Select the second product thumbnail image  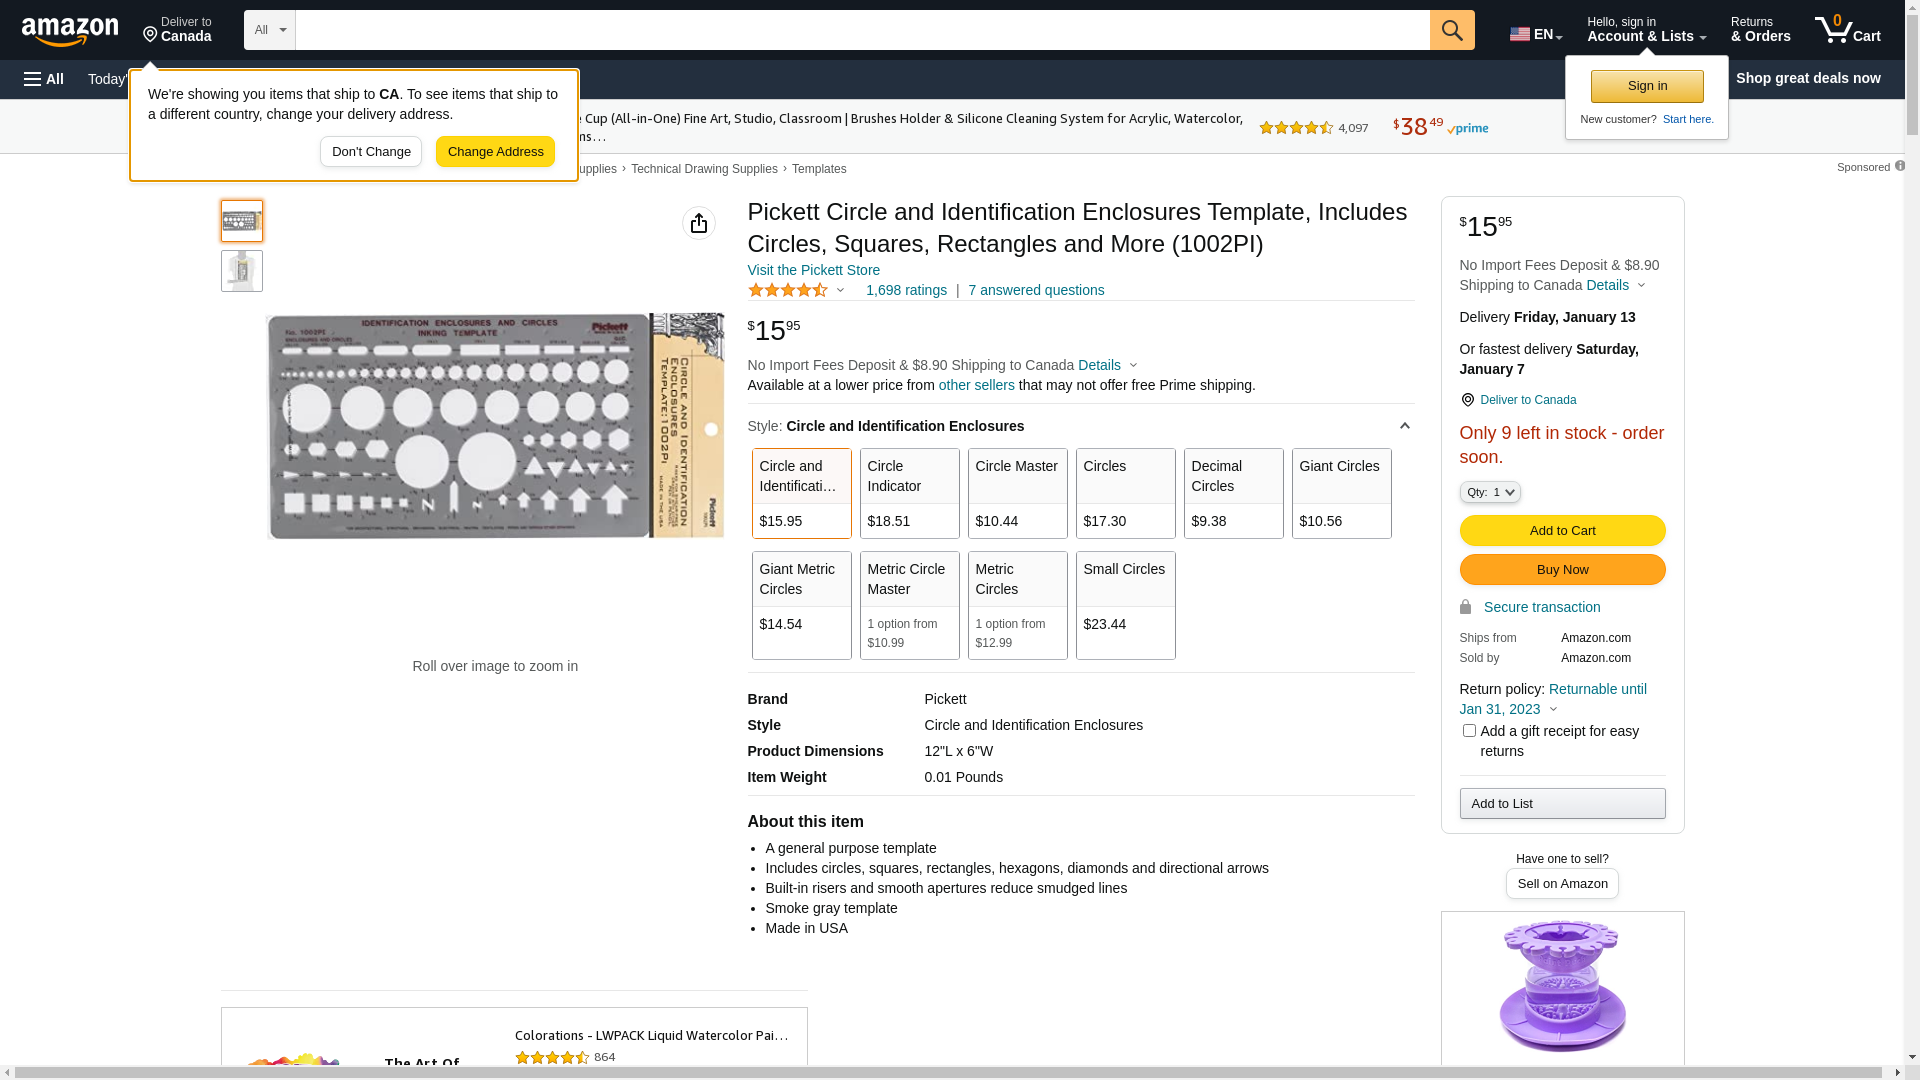tap(241, 271)
